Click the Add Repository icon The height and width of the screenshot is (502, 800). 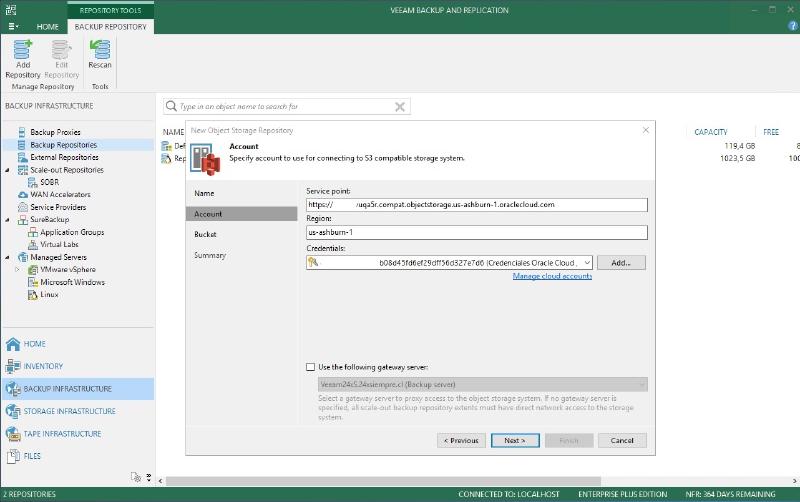tap(22, 50)
